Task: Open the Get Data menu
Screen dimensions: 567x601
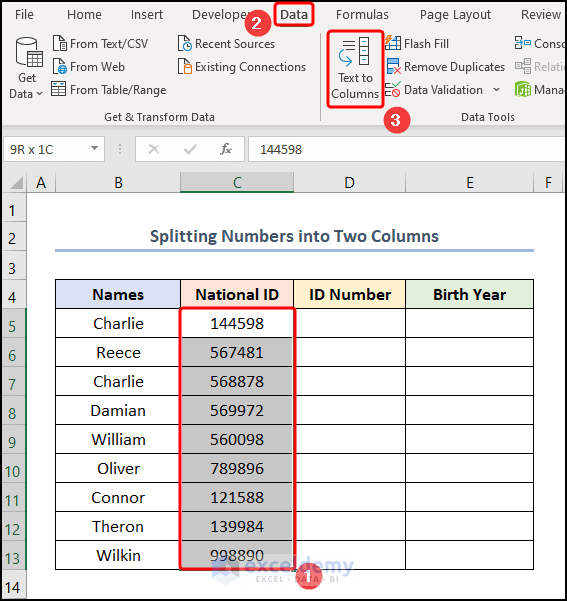Action: pos(26,68)
